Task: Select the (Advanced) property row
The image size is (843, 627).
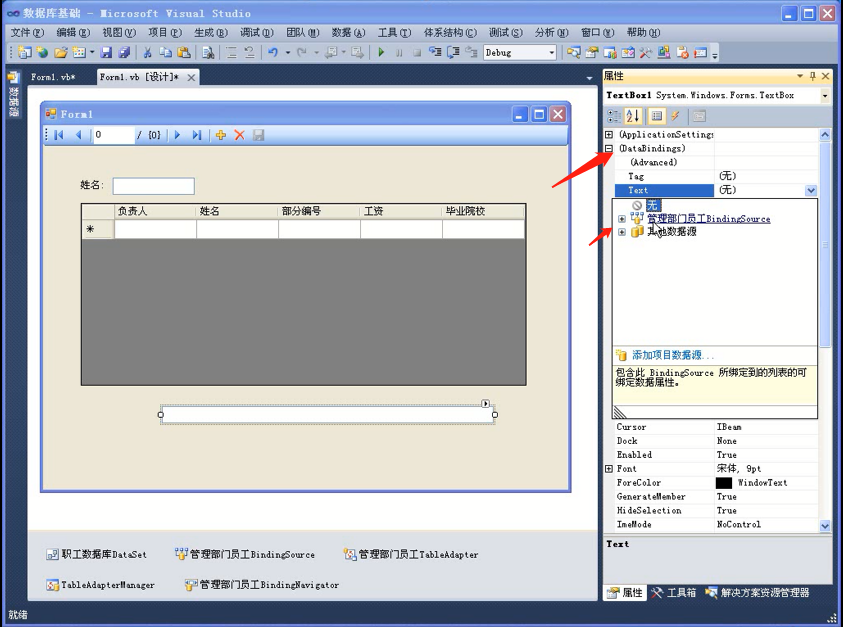Action: 717,162
